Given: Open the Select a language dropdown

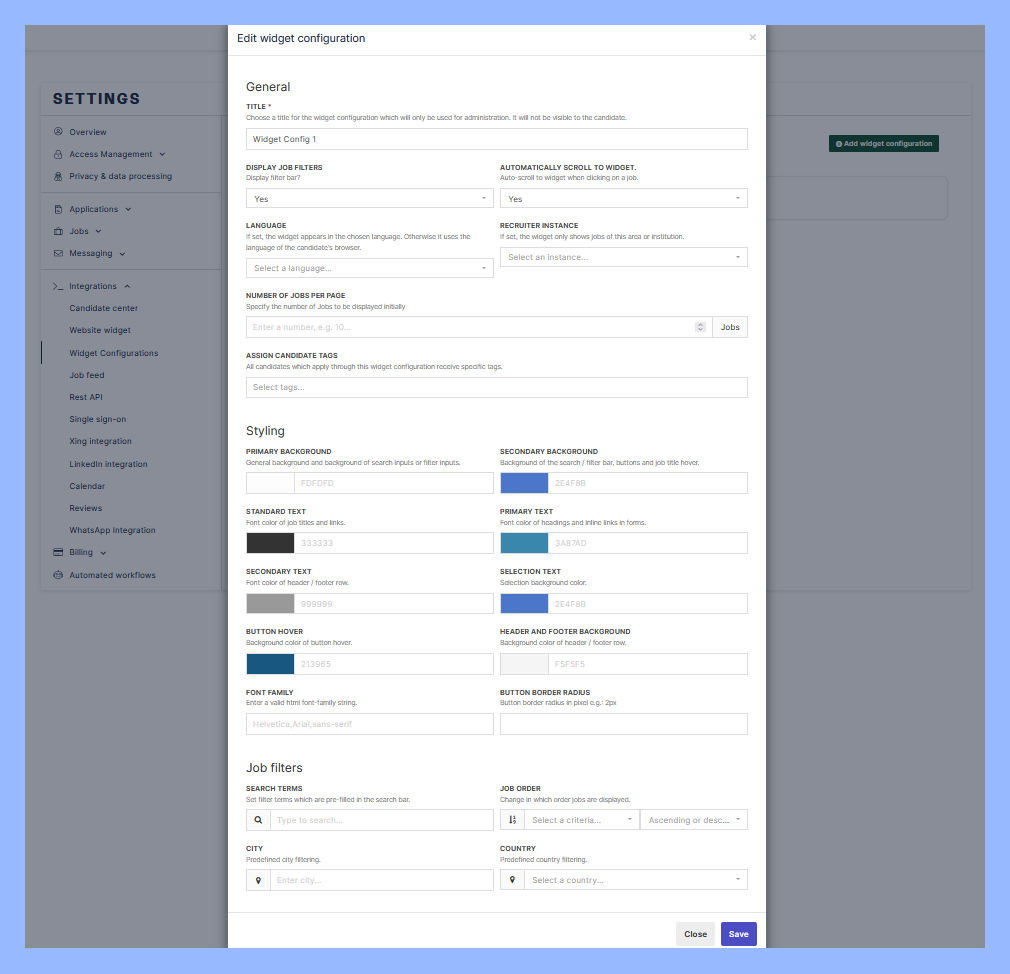Looking at the screenshot, I should coord(369,267).
